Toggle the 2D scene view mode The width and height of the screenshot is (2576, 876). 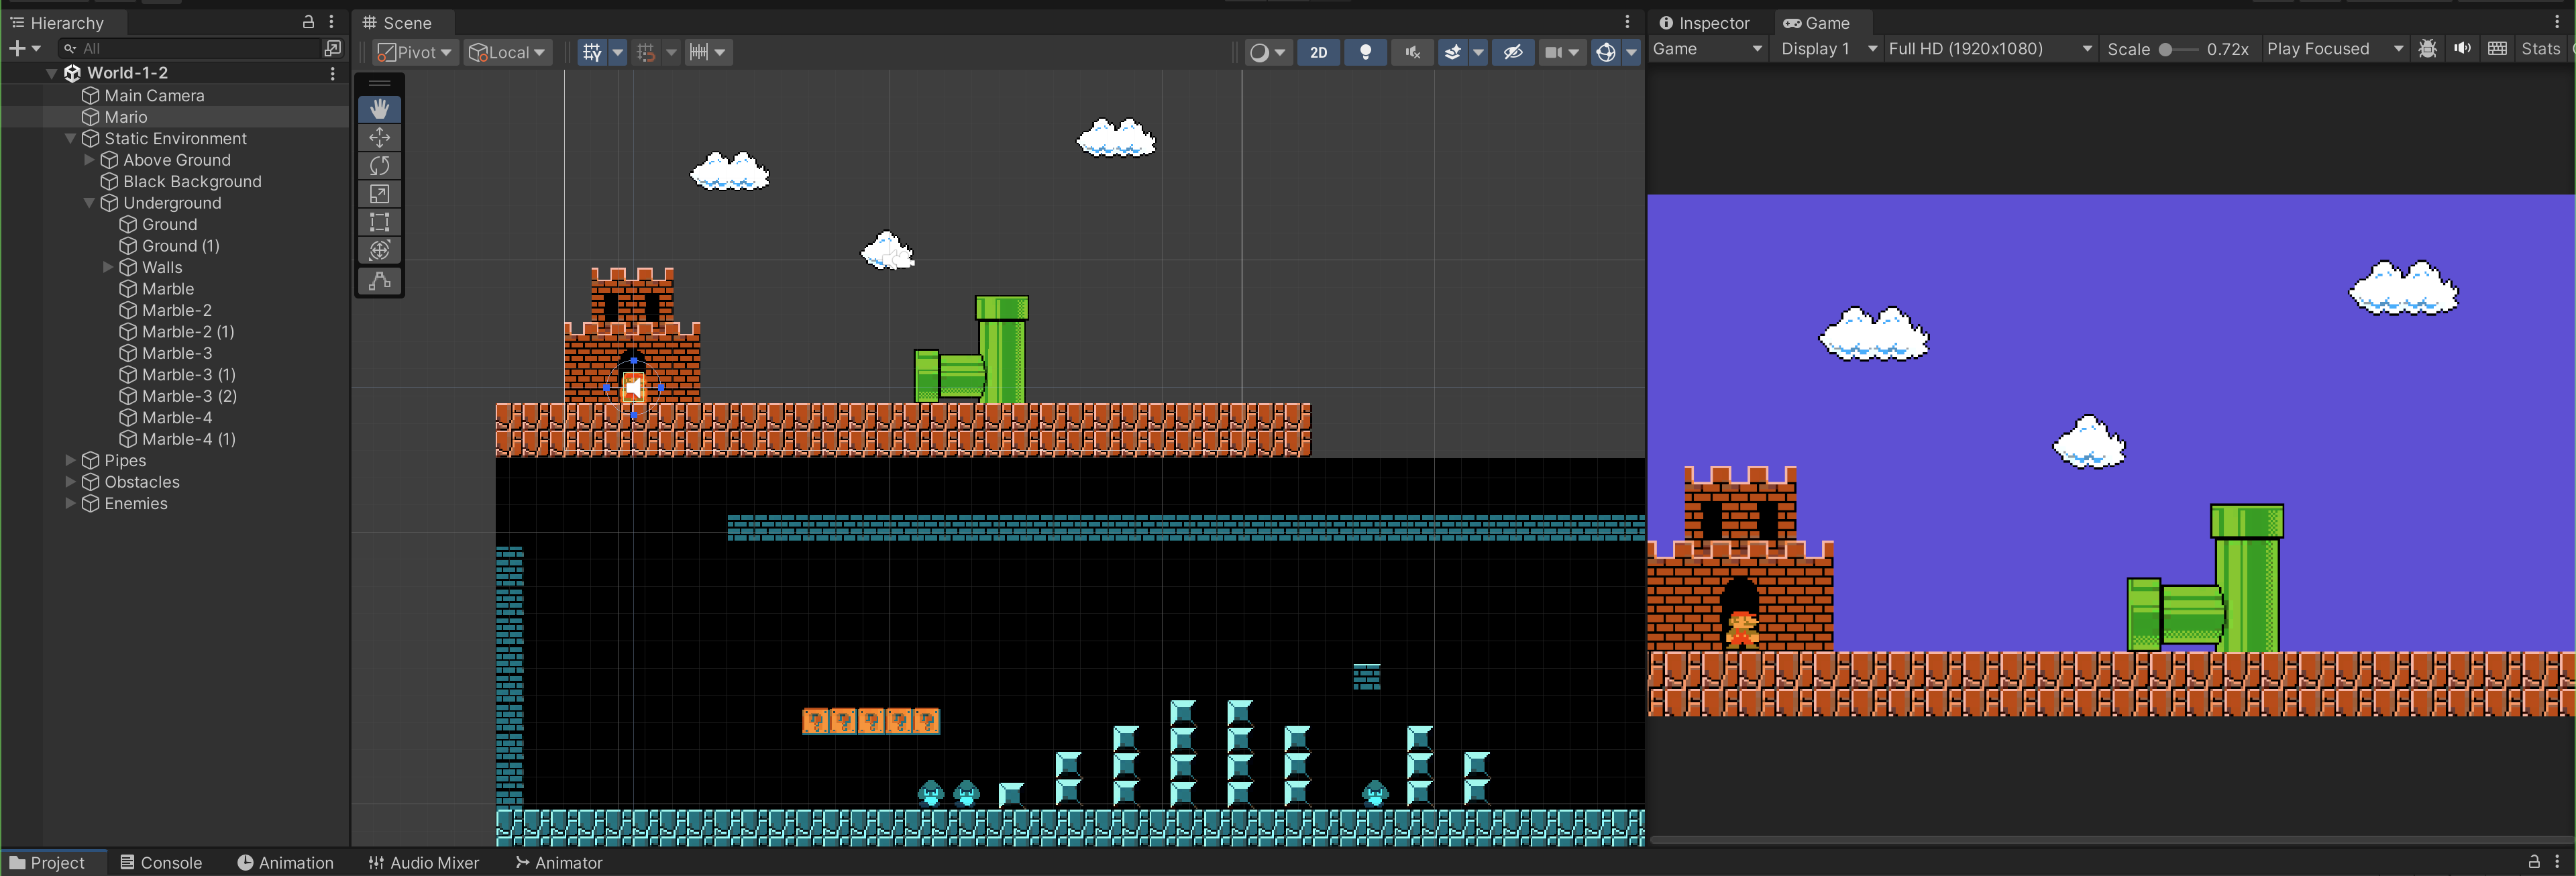(1318, 52)
